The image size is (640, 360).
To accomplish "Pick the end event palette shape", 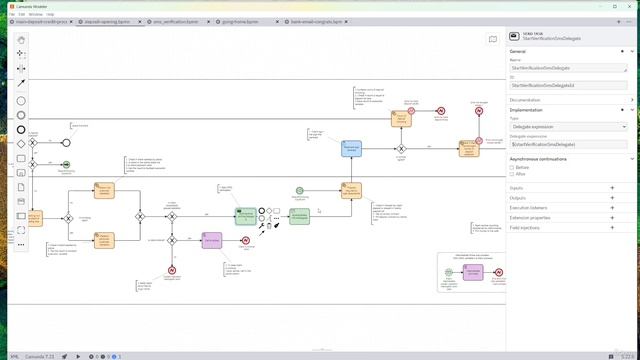I will point(21,129).
